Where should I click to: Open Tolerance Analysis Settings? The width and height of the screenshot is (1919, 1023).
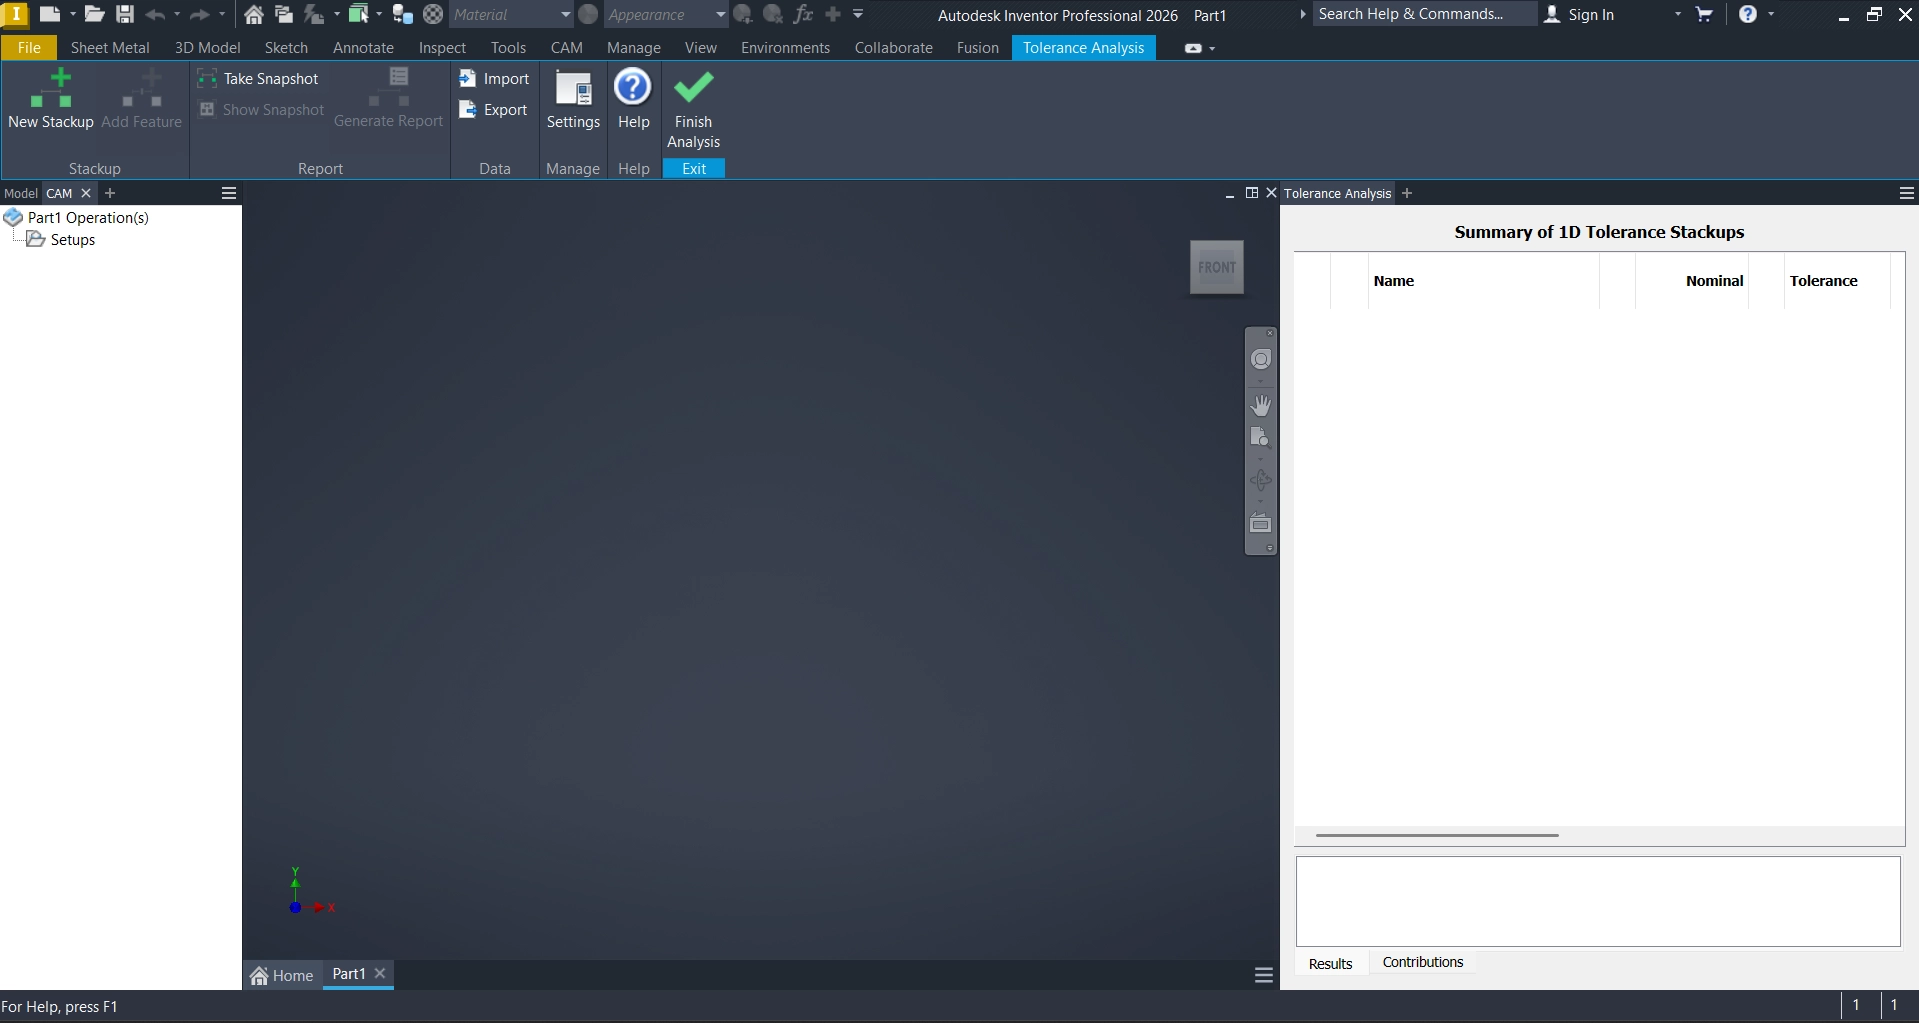coord(573,90)
